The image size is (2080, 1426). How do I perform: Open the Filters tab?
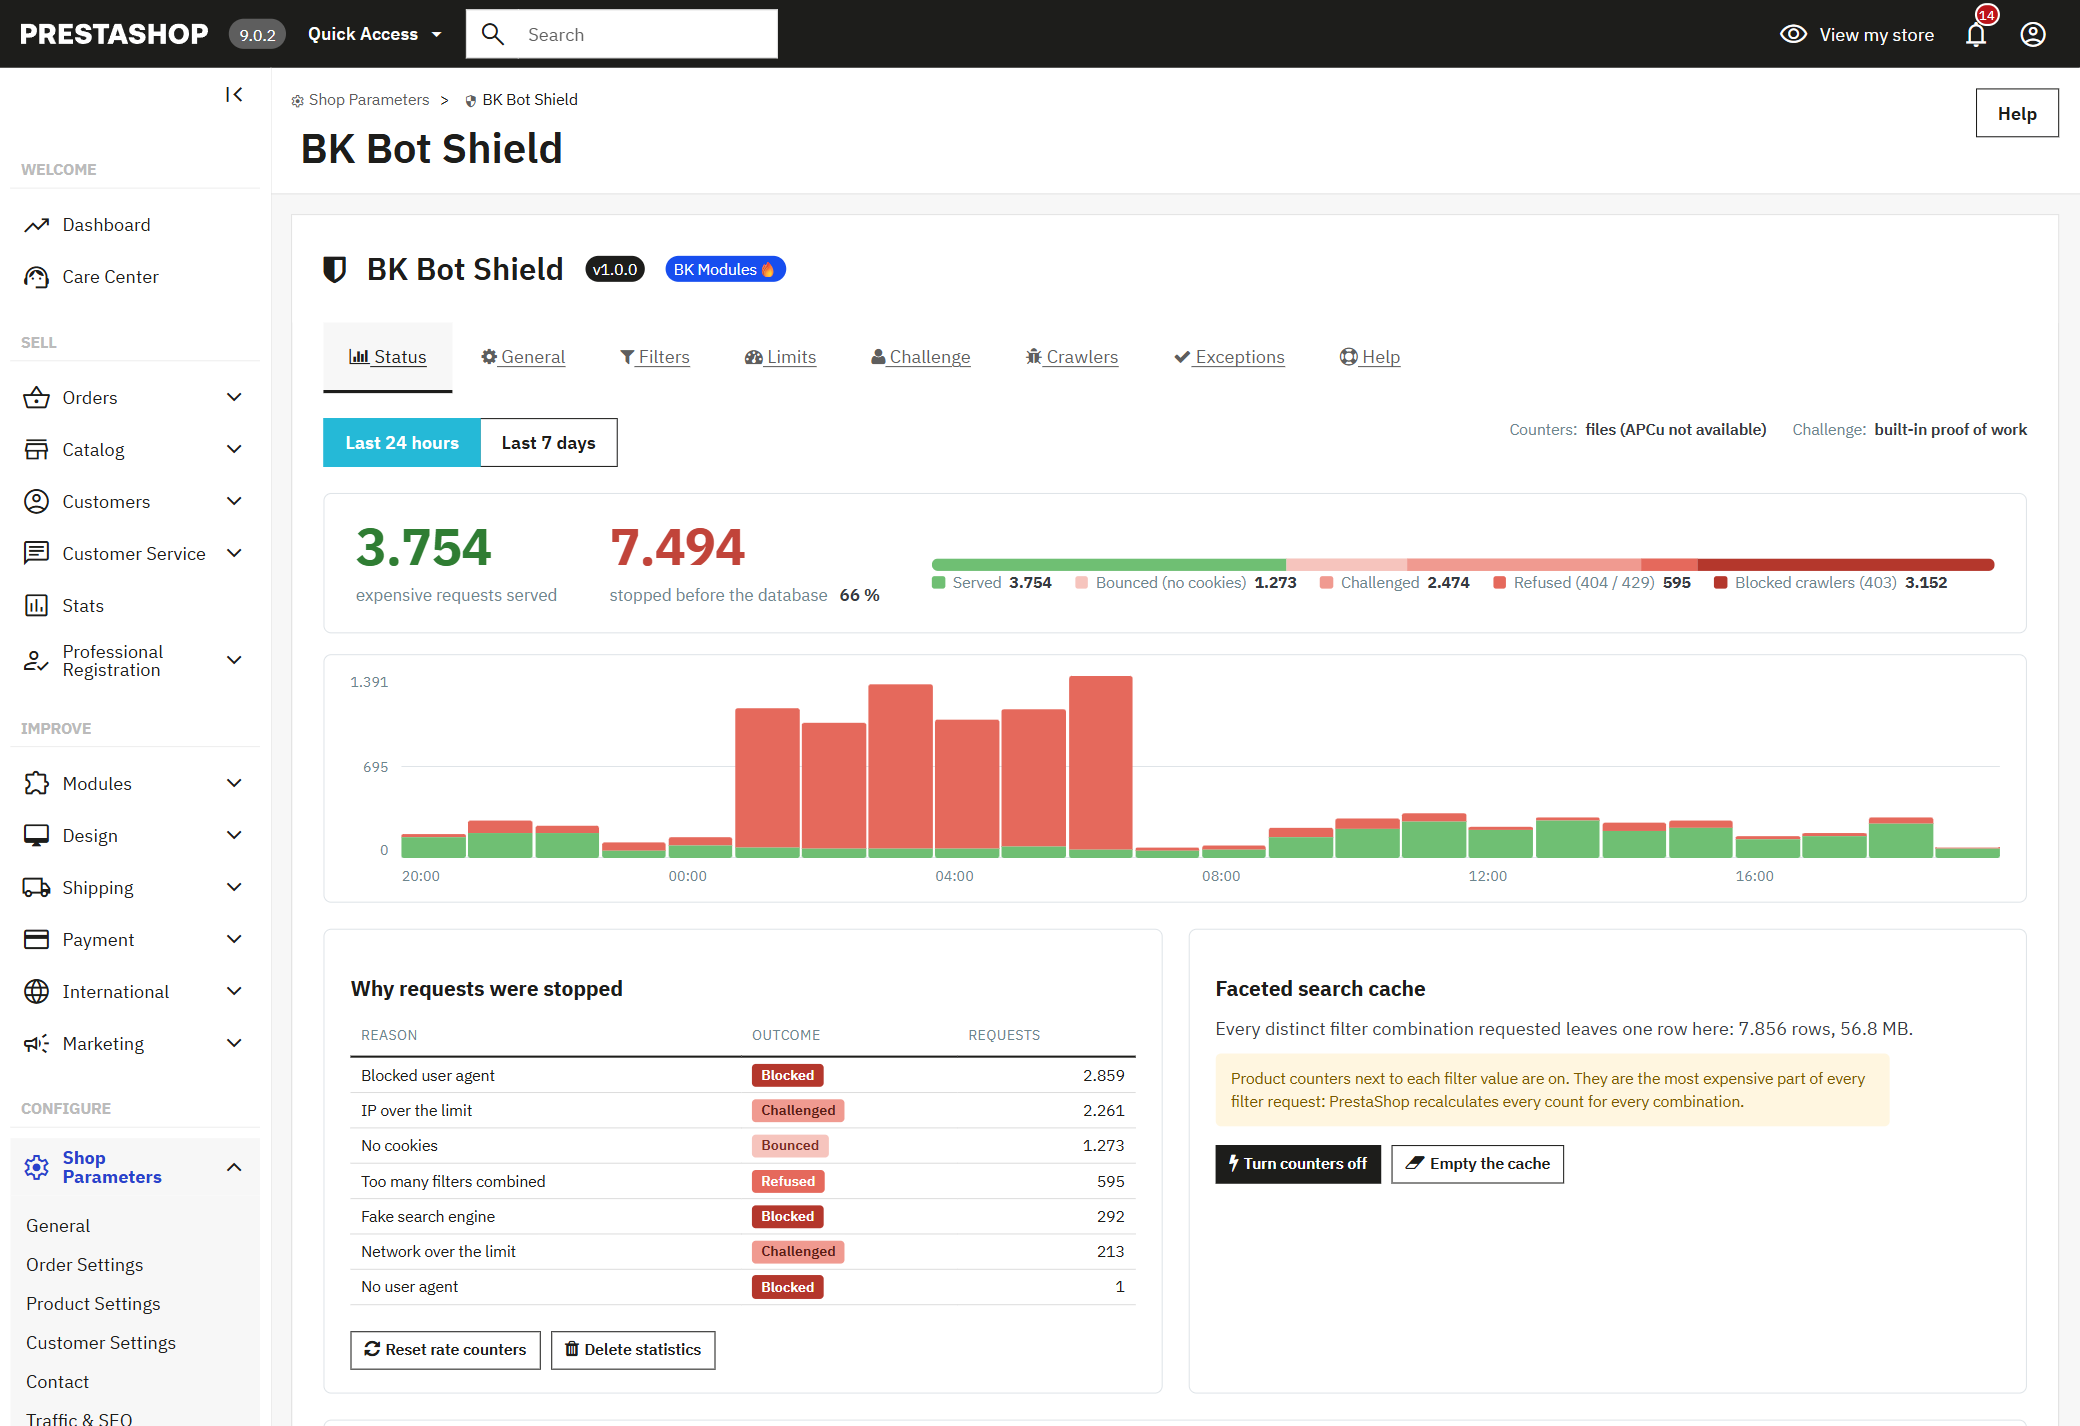[x=655, y=357]
